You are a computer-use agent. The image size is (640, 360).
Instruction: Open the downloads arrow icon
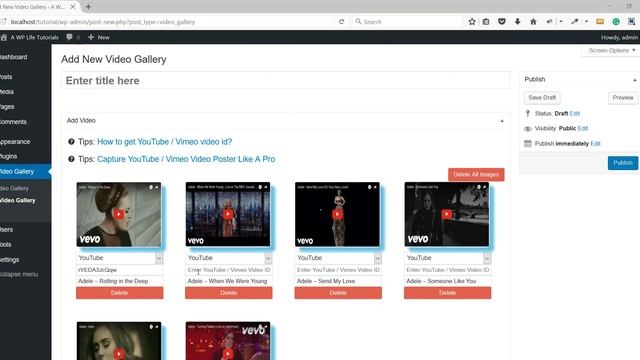pos(517,22)
